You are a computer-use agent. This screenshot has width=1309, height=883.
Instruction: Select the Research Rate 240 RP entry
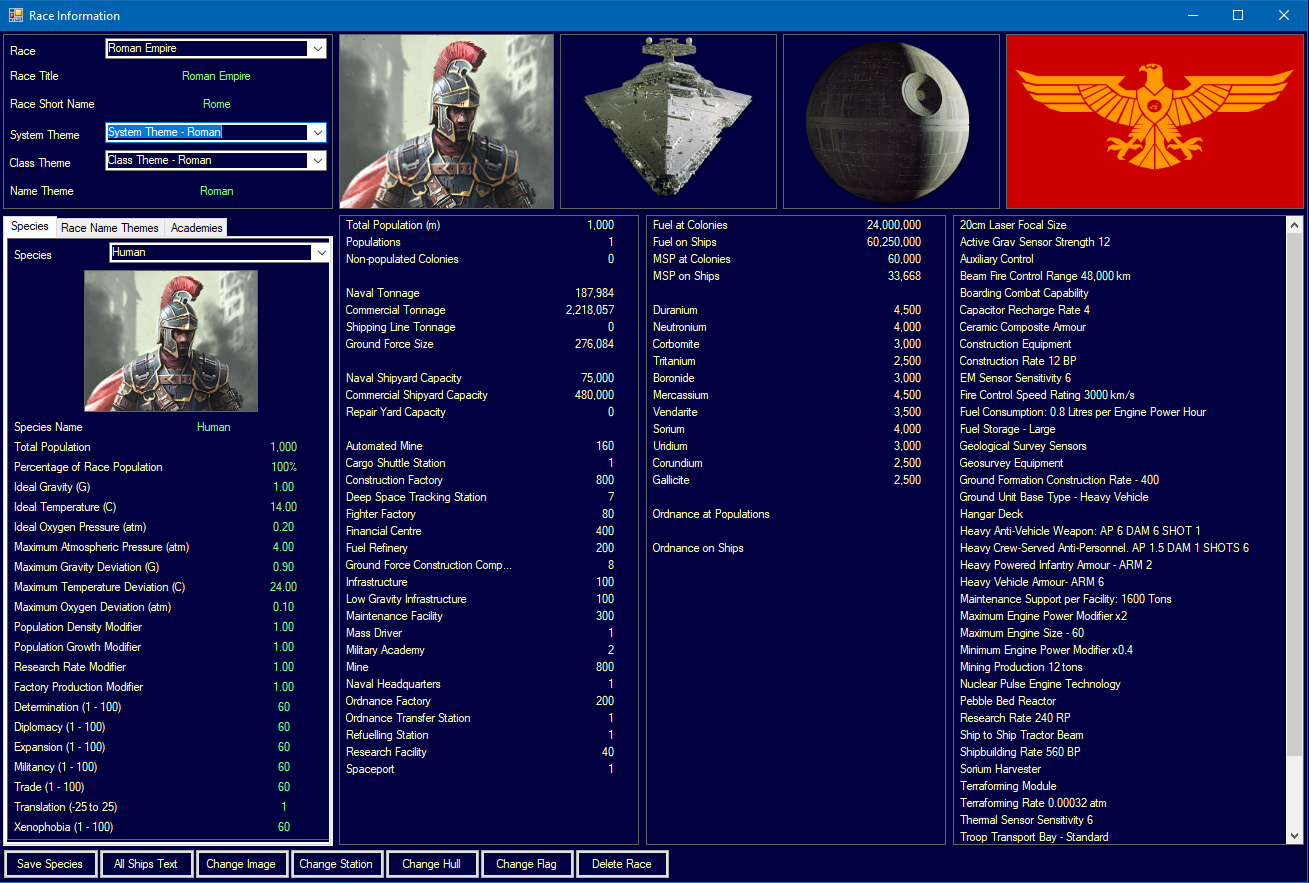pos(1015,718)
